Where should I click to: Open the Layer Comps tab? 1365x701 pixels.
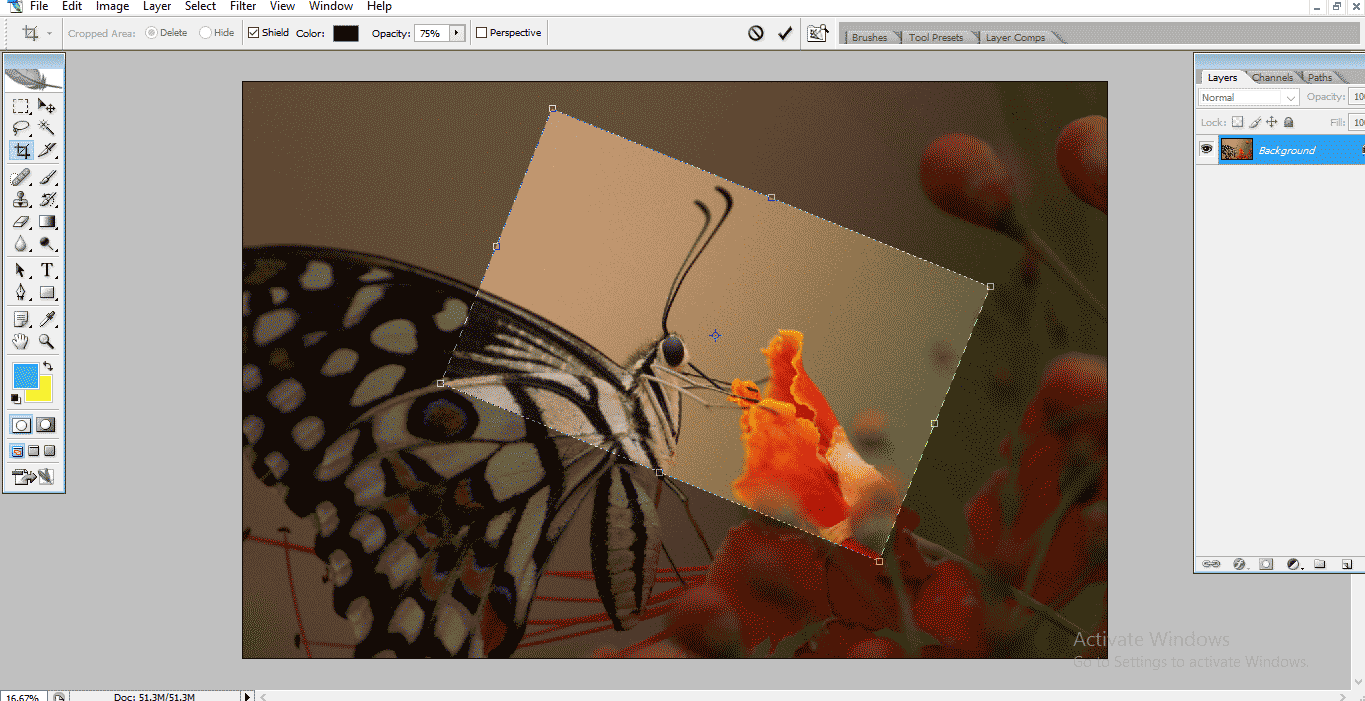point(1015,37)
